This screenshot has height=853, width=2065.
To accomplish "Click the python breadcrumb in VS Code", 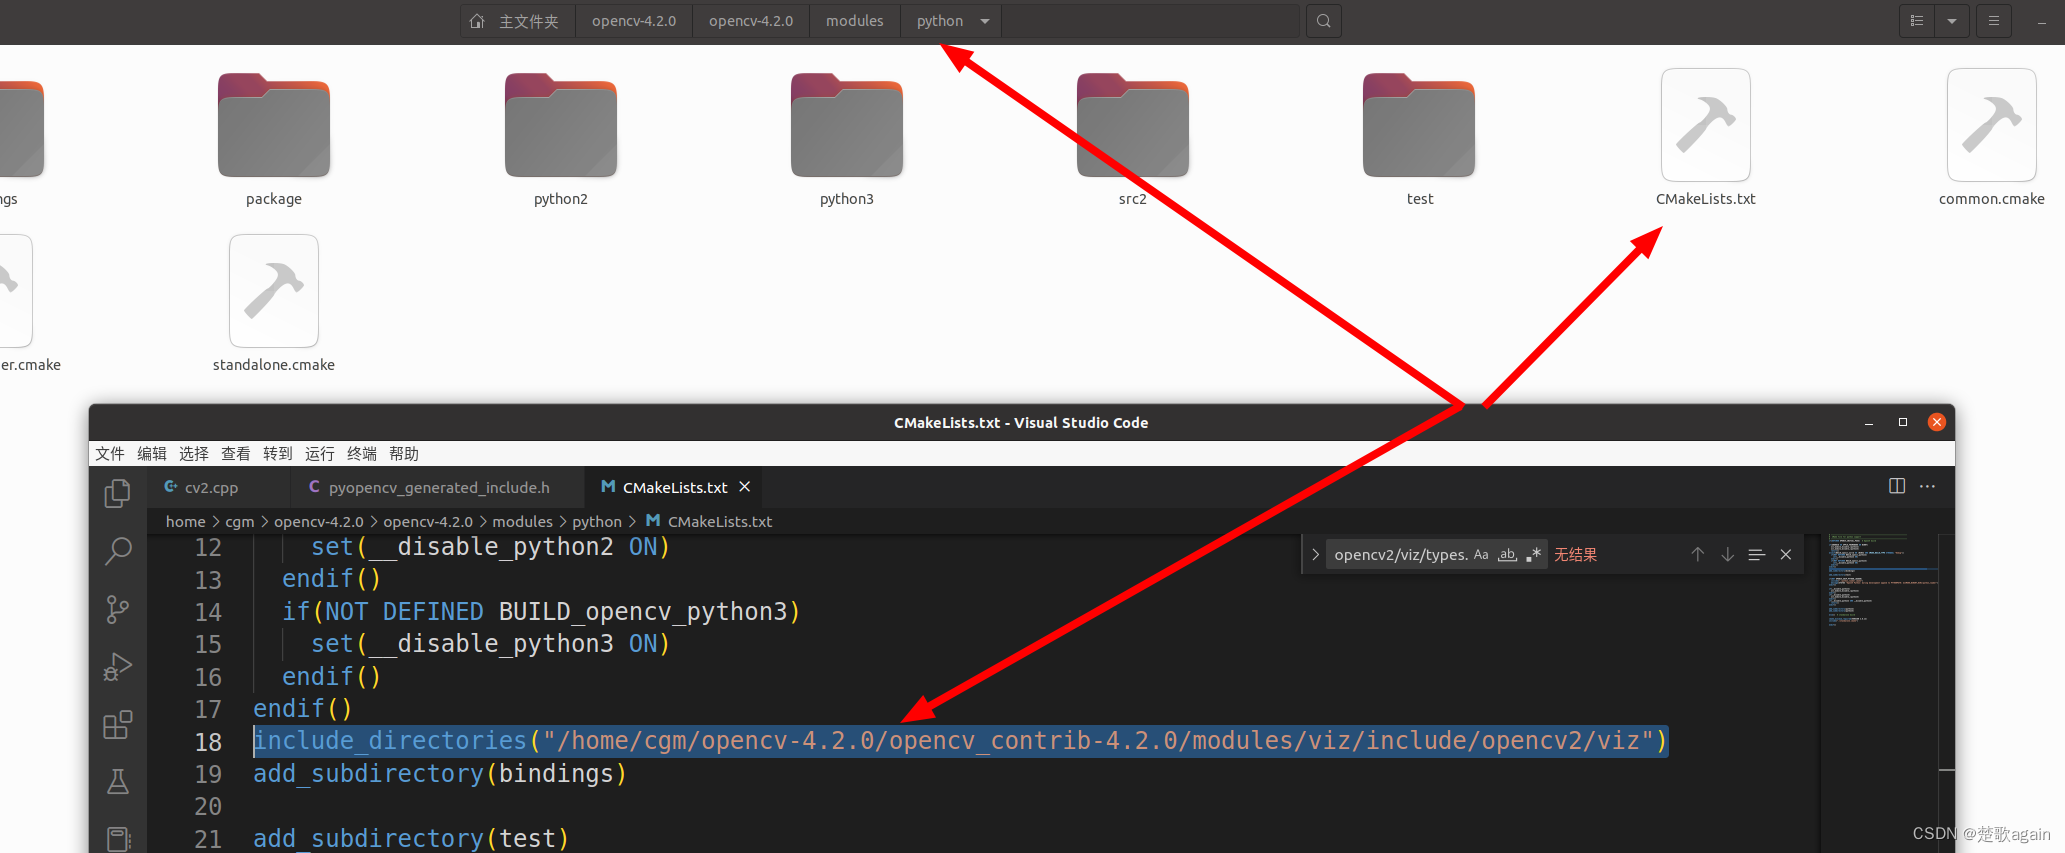I will point(597,521).
